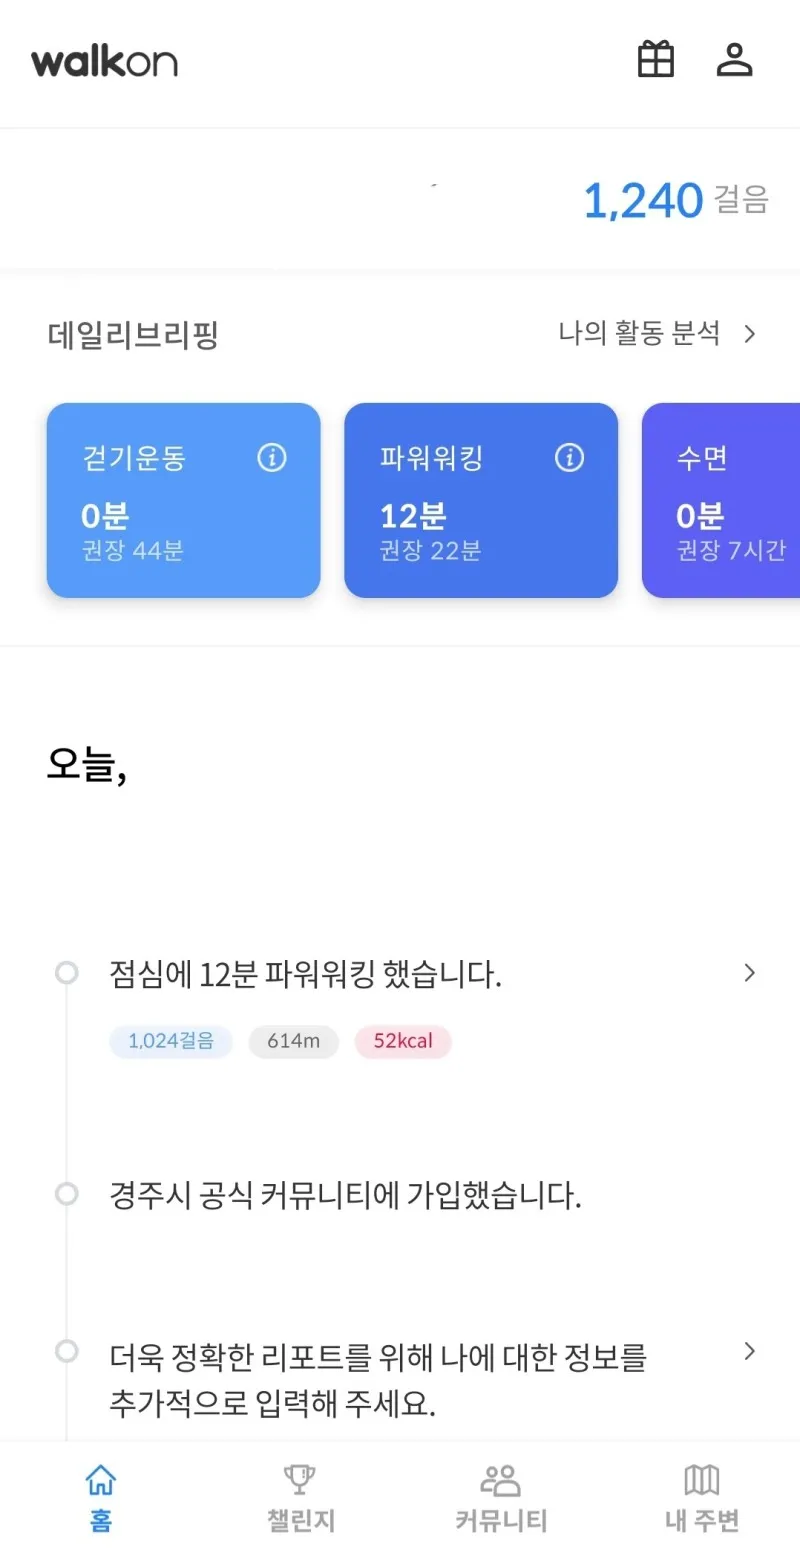Tap the people icon for 커뮤니티
The width and height of the screenshot is (800, 1558).
click(x=501, y=1480)
